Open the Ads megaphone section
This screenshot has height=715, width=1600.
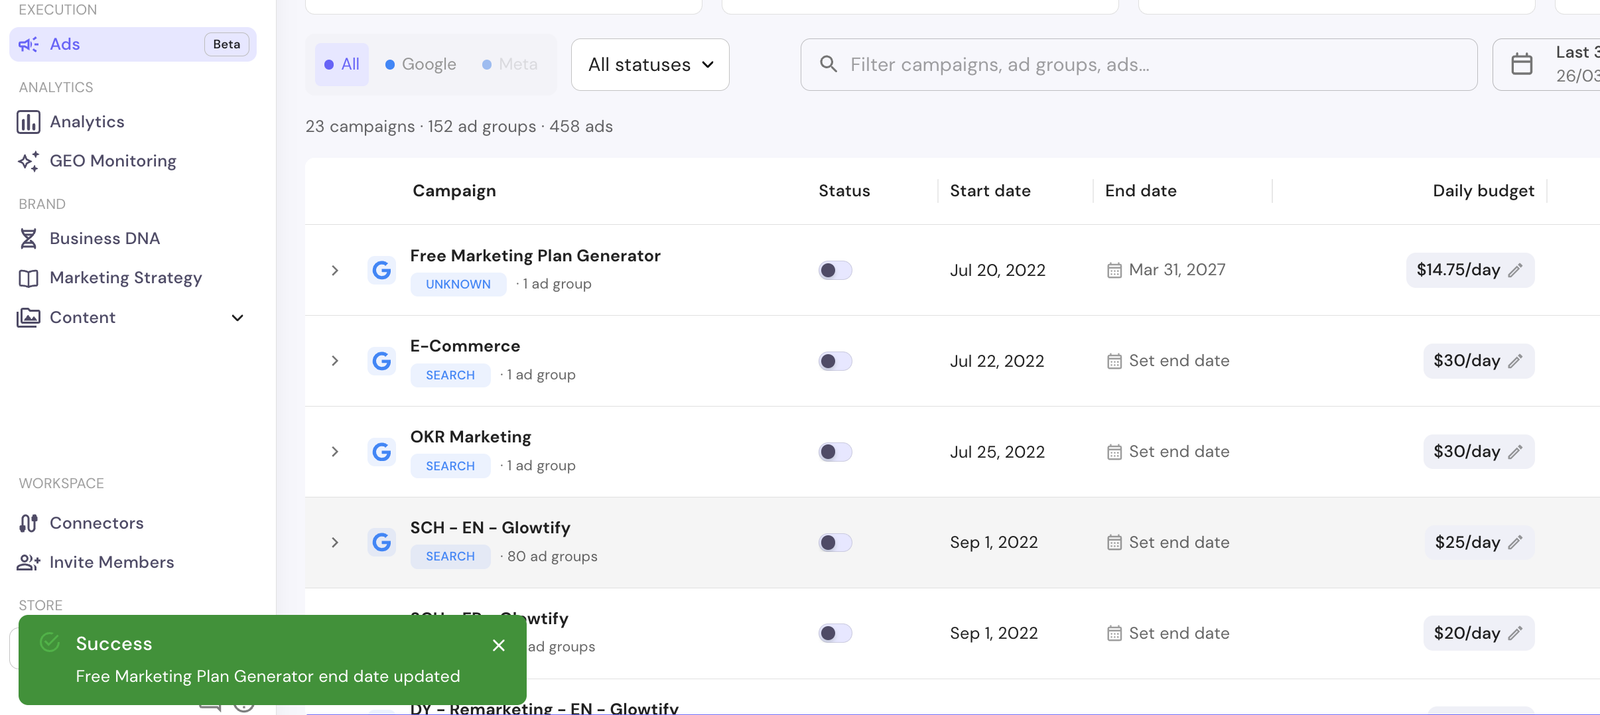pyautogui.click(x=132, y=44)
